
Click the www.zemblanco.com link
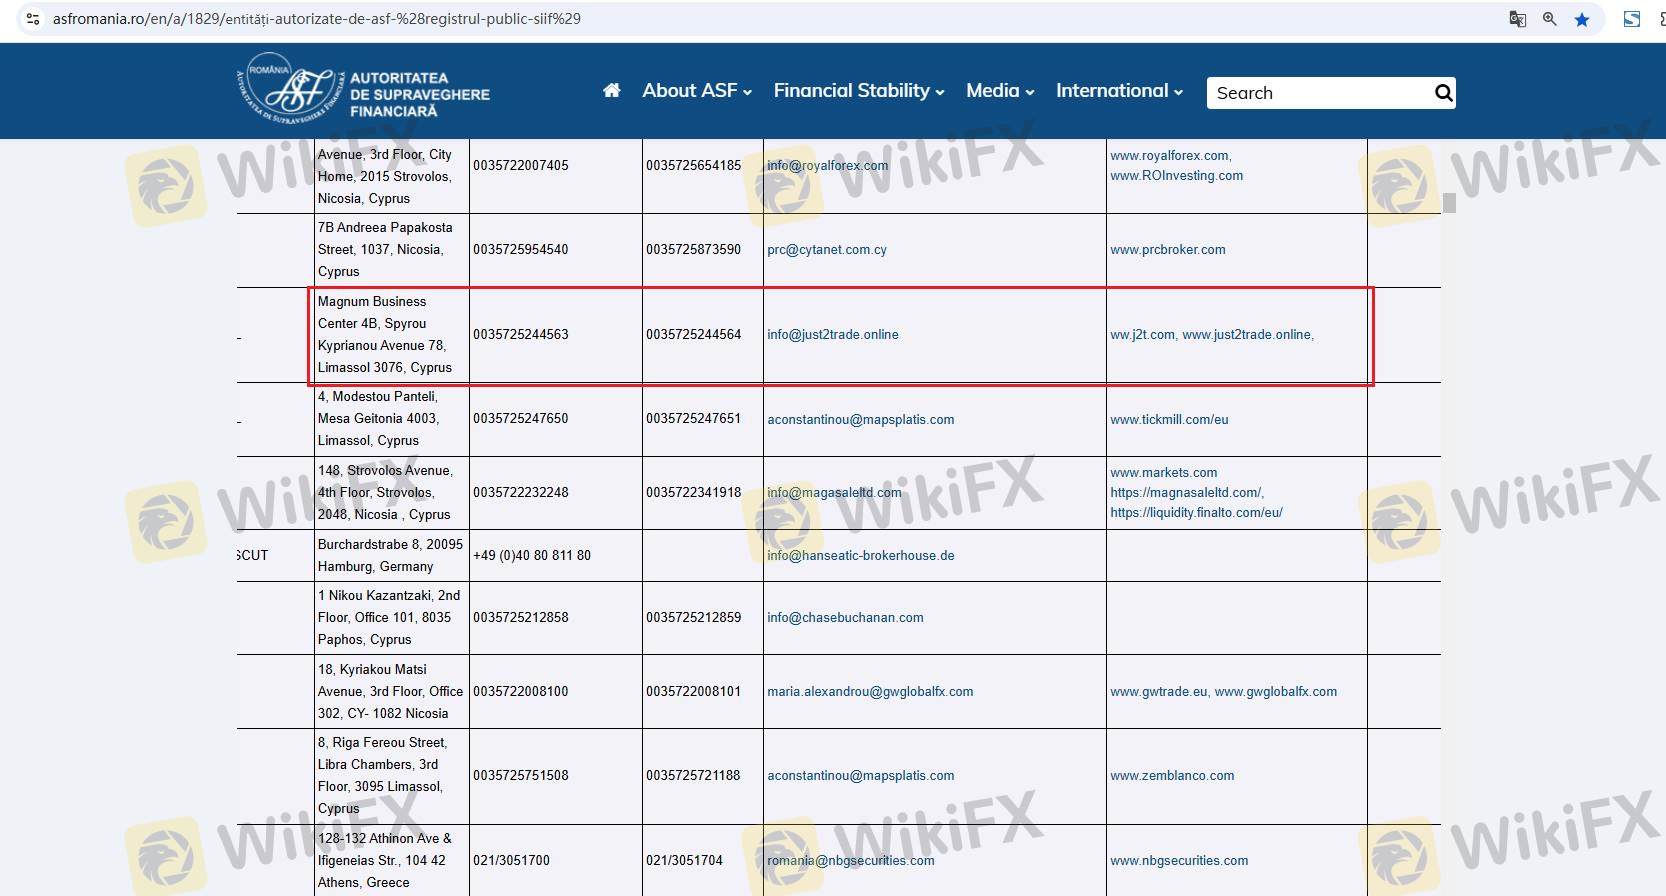coord(1172,776)
